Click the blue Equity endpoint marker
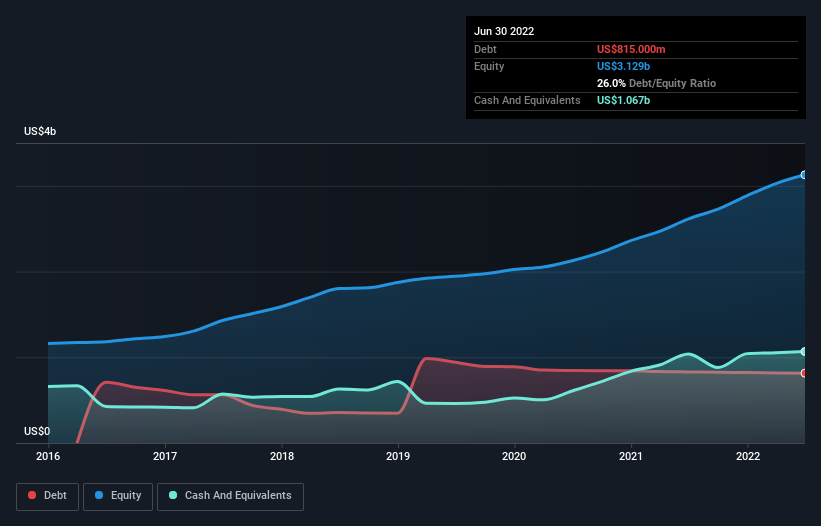The width and height of the screenshot is (821, 526). point(804,175)
